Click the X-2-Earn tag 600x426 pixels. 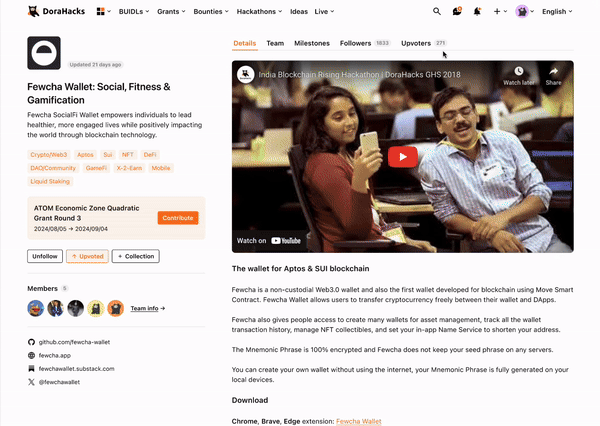pyautogui.click(x=129, y=168)
